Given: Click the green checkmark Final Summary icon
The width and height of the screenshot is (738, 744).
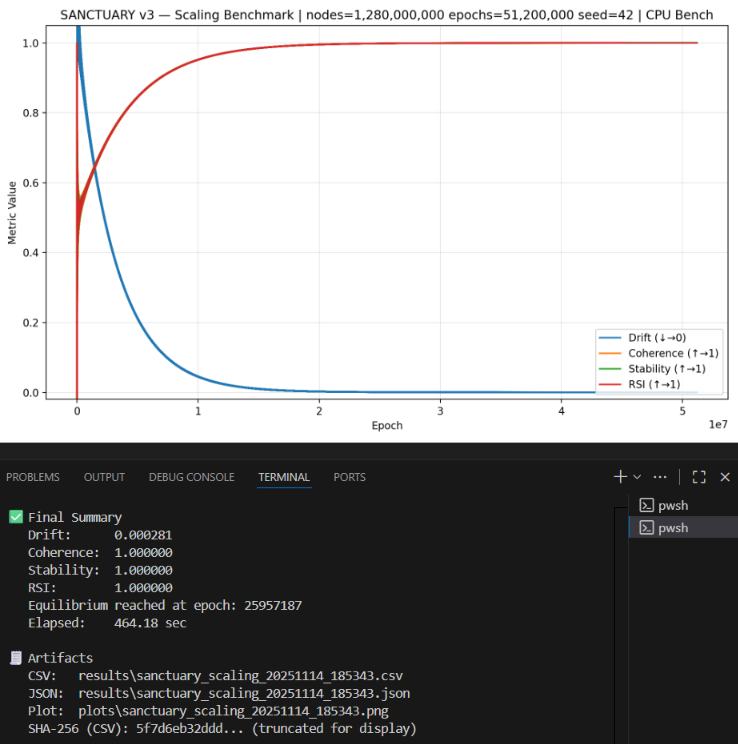Looking at the screenshot, I should tap(16, 517).
